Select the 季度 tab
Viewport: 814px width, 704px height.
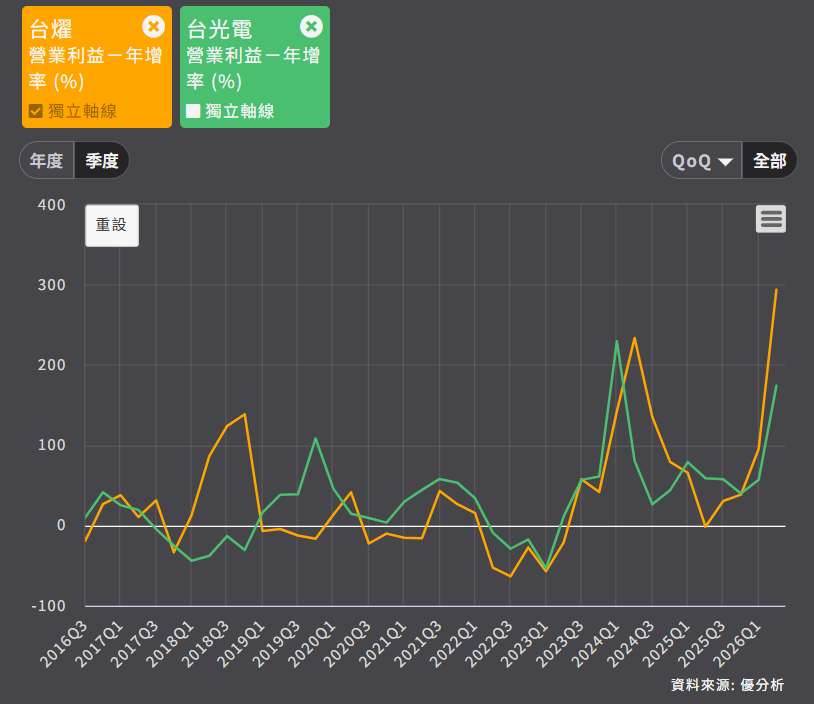(x=102, y=160)
